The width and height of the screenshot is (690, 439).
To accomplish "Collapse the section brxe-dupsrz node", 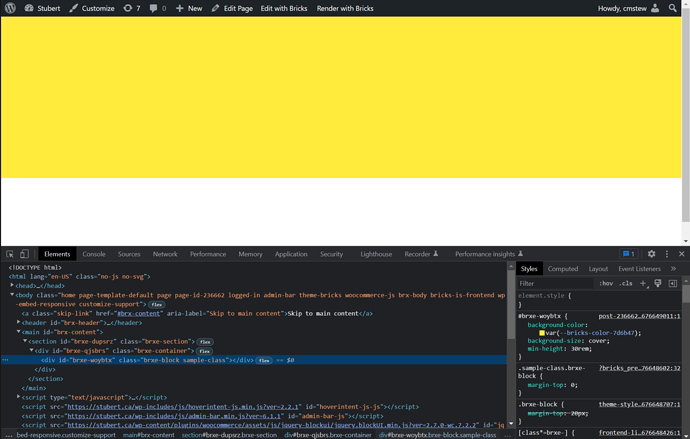I will (25, 341).
